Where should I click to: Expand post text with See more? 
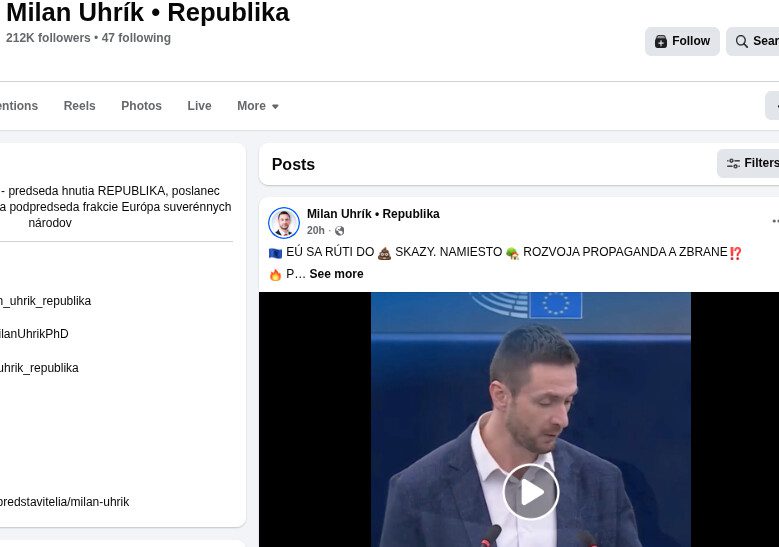(336, 274)
